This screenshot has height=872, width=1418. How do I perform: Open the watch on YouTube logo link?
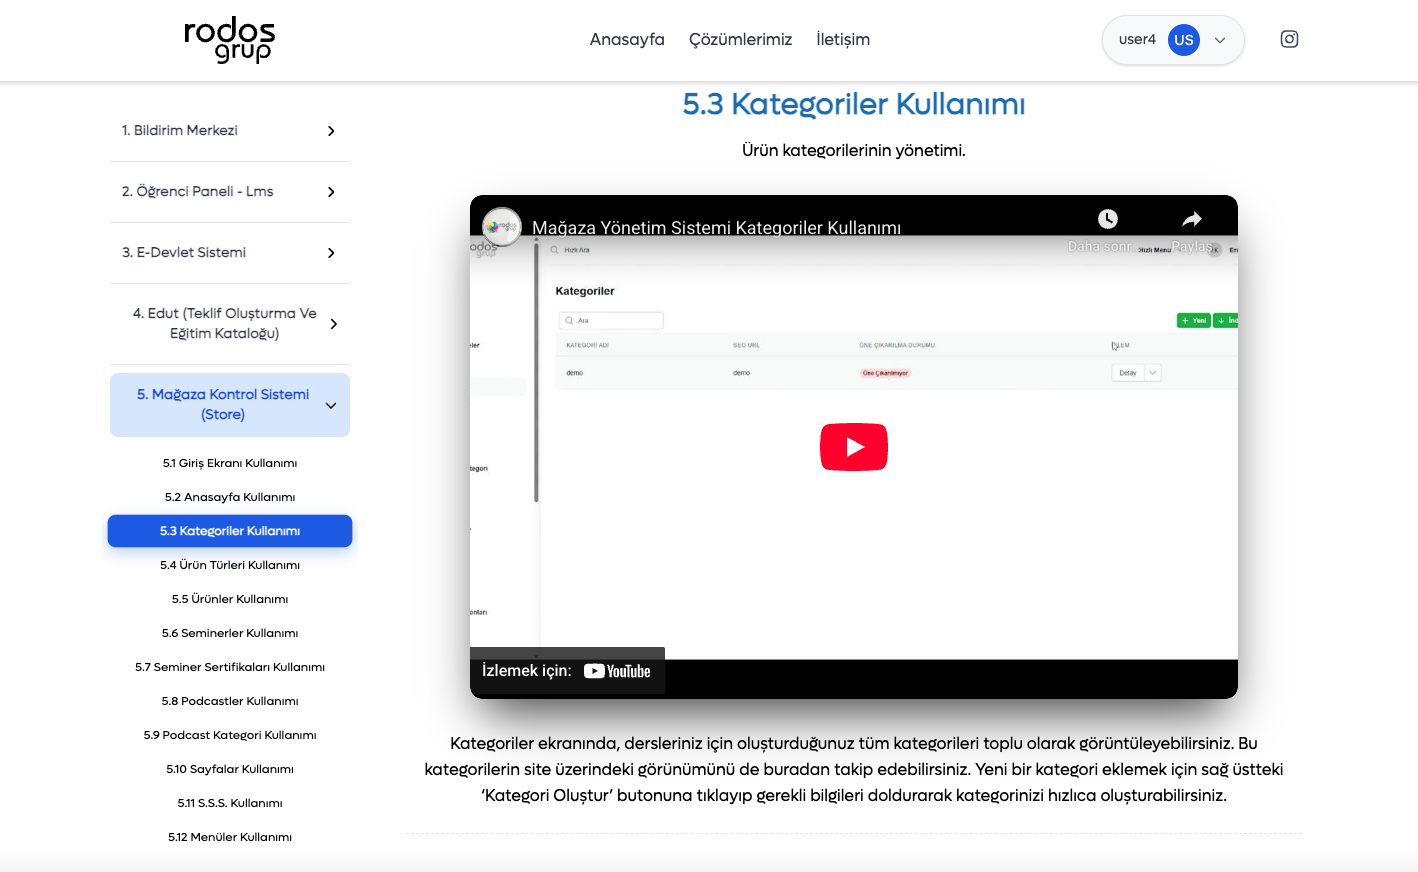click(x=617, y=671)
